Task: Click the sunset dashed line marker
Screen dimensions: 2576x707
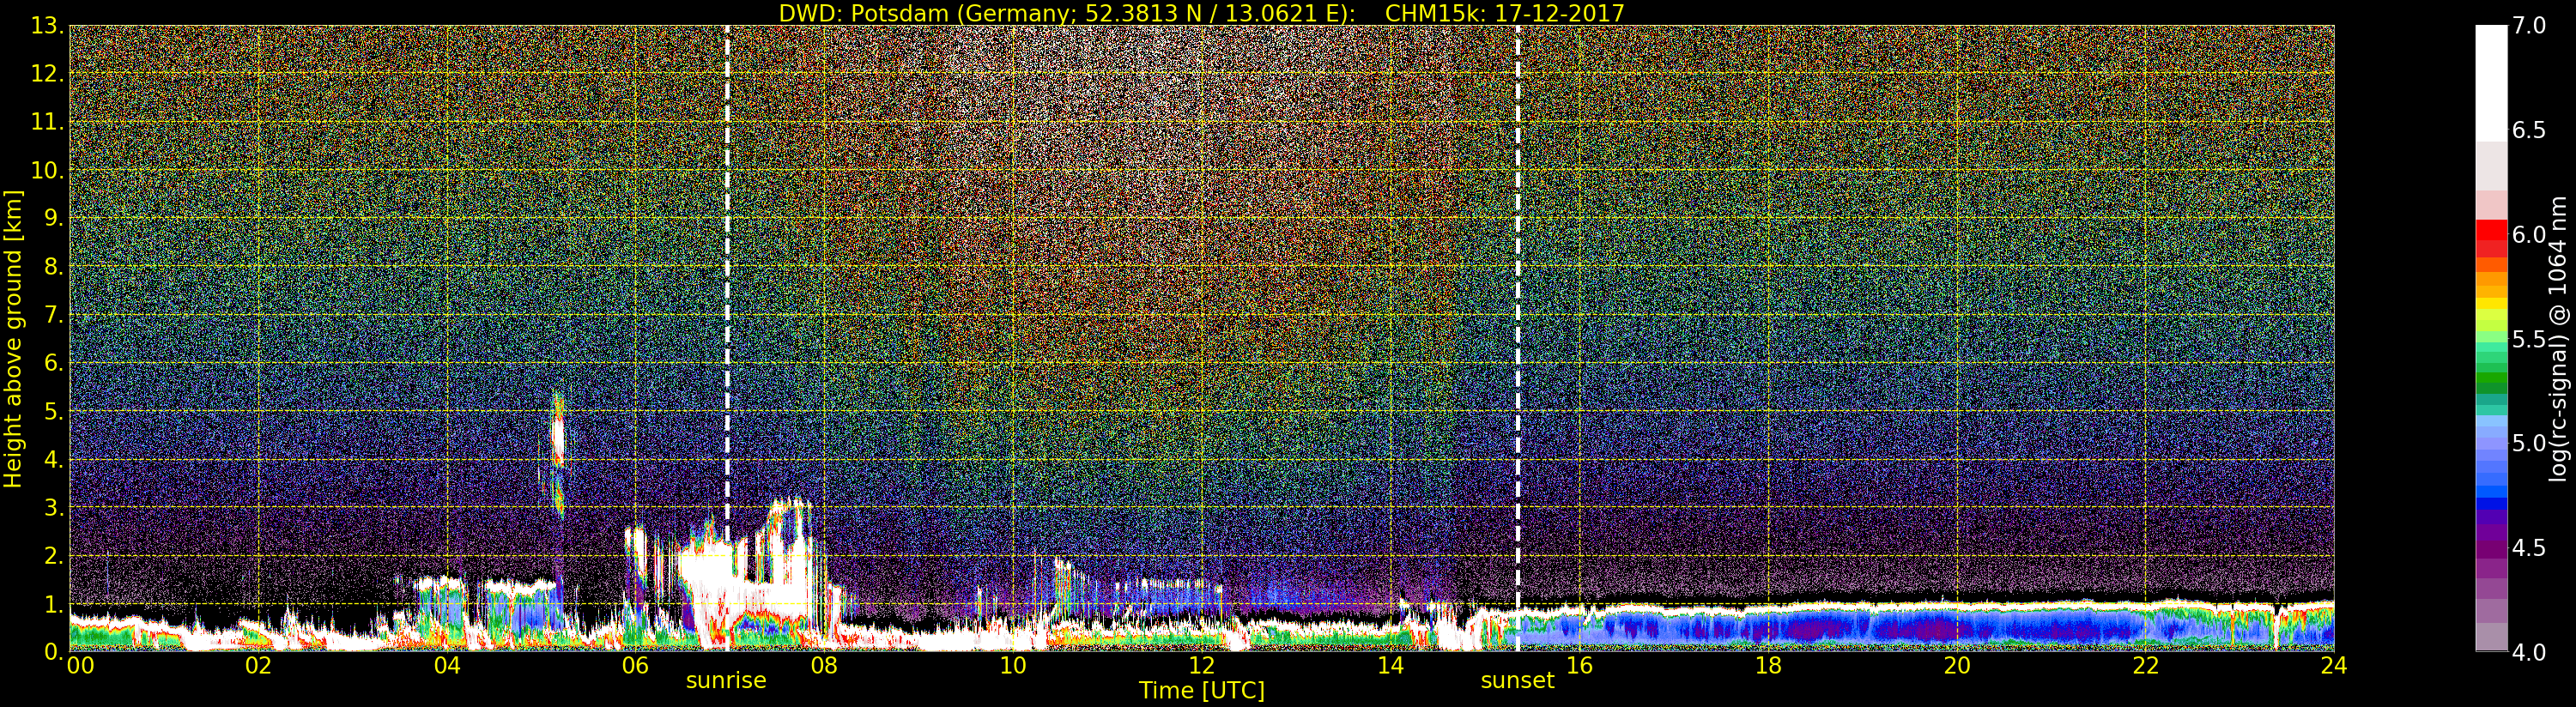Action: tap(1518, 316)
